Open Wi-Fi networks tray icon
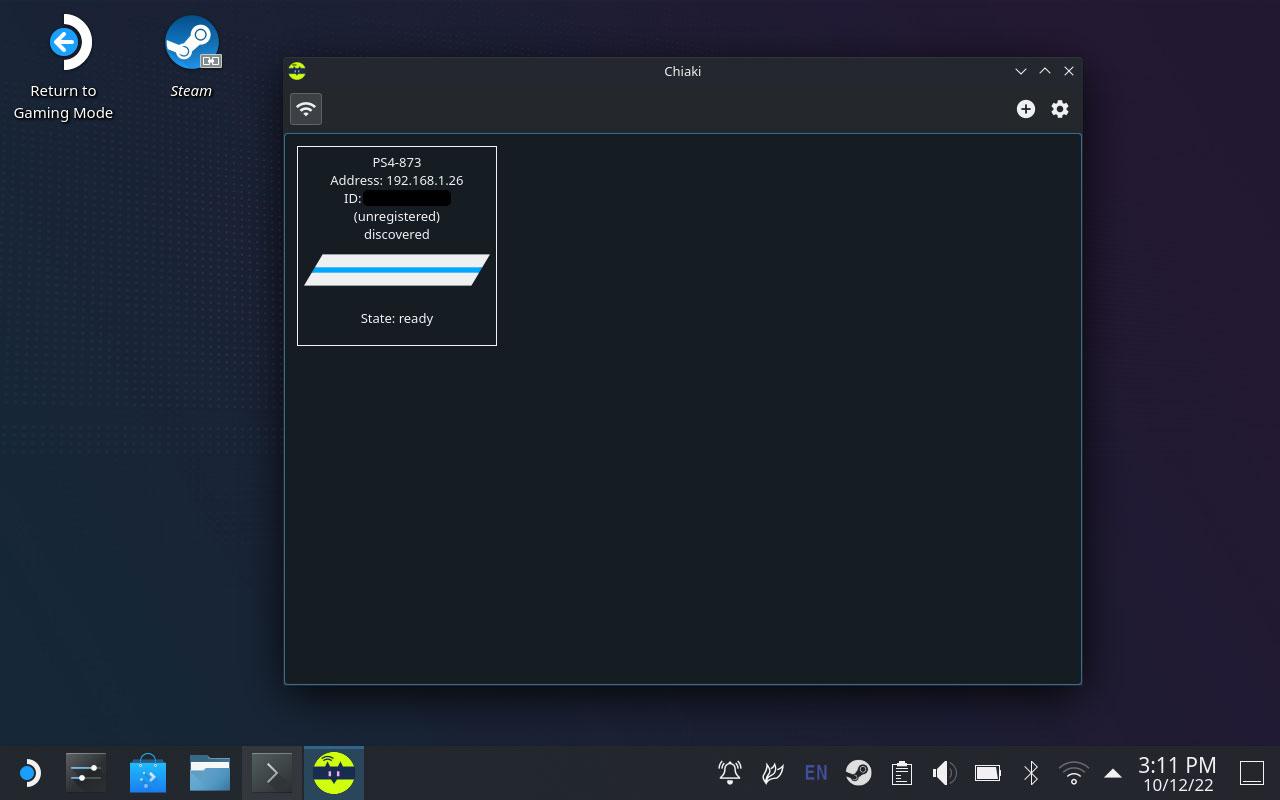 coord(1074,772)
